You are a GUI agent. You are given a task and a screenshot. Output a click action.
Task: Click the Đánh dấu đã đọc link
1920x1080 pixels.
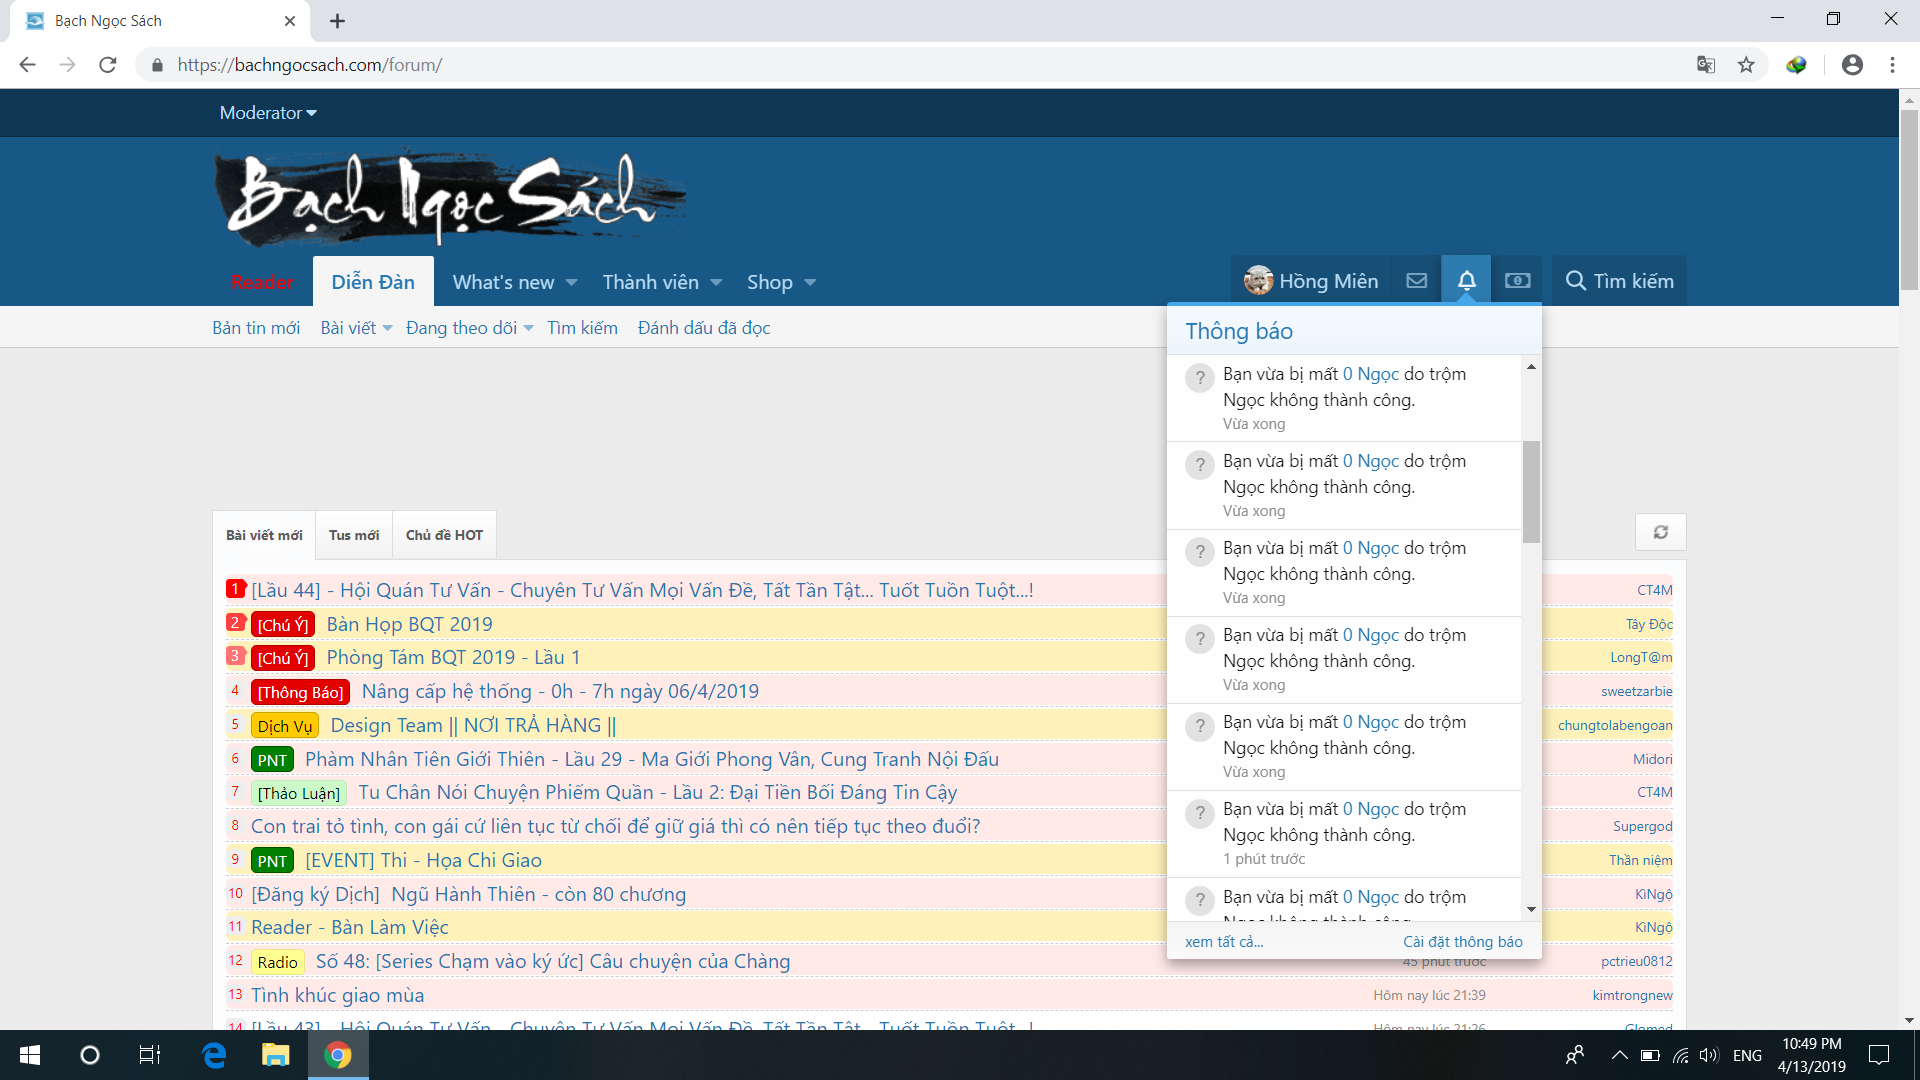(x=704, y=328)
